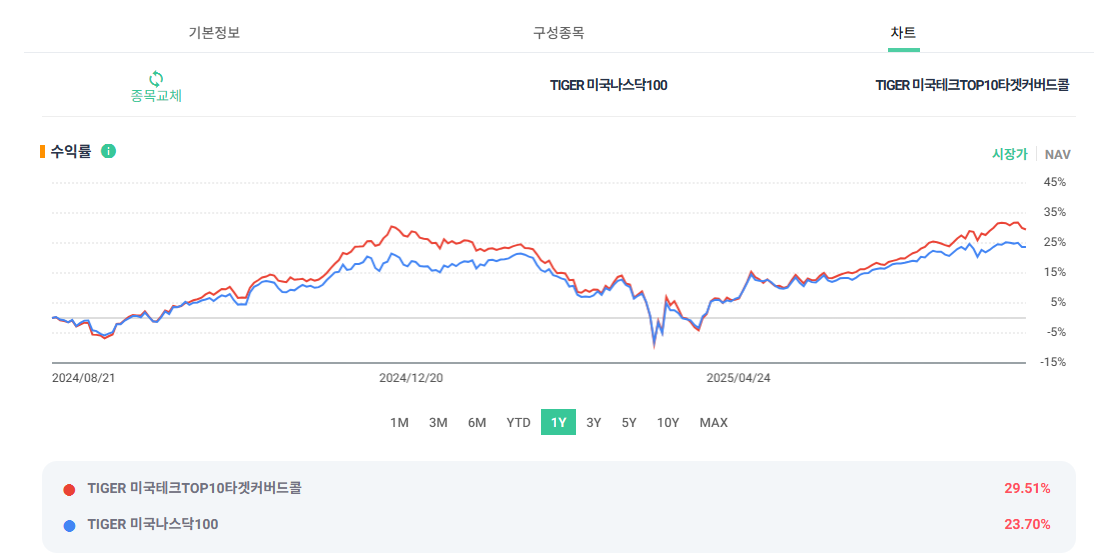Image resolution: width=1094 pixels, height=555 pixels.
Task: Select the YTD period
Action: [x=518, y=422]
